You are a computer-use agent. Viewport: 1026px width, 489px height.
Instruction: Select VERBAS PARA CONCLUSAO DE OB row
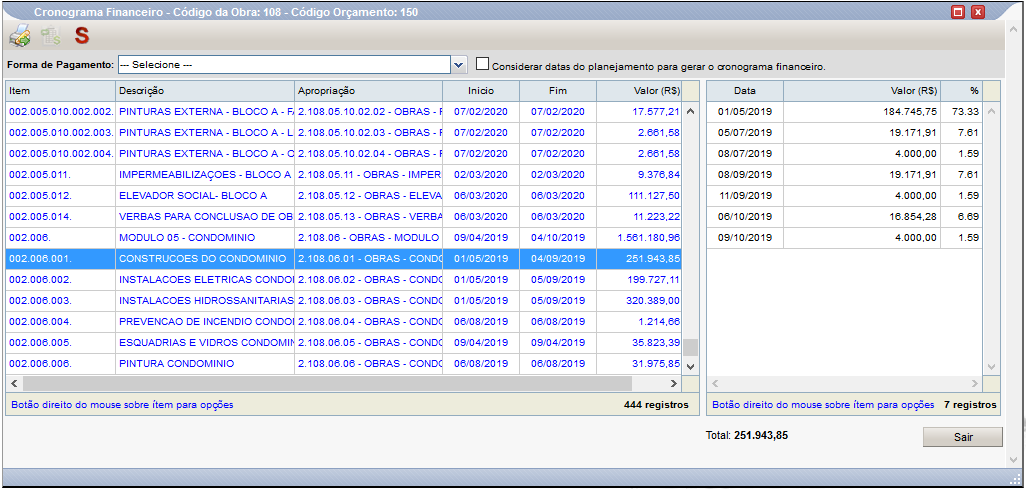[344, 217]
